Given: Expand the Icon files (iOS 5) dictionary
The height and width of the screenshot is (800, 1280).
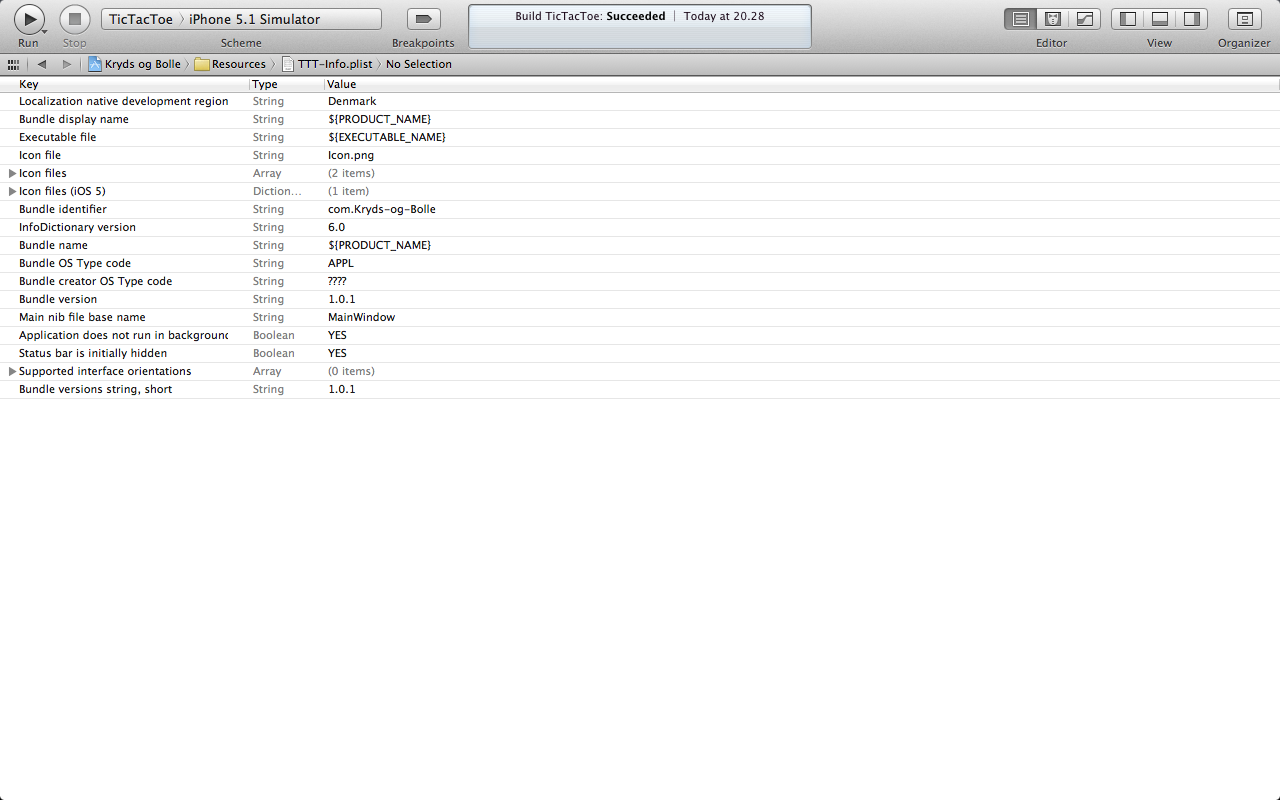Looking at the screenshot, I should 12,192.
